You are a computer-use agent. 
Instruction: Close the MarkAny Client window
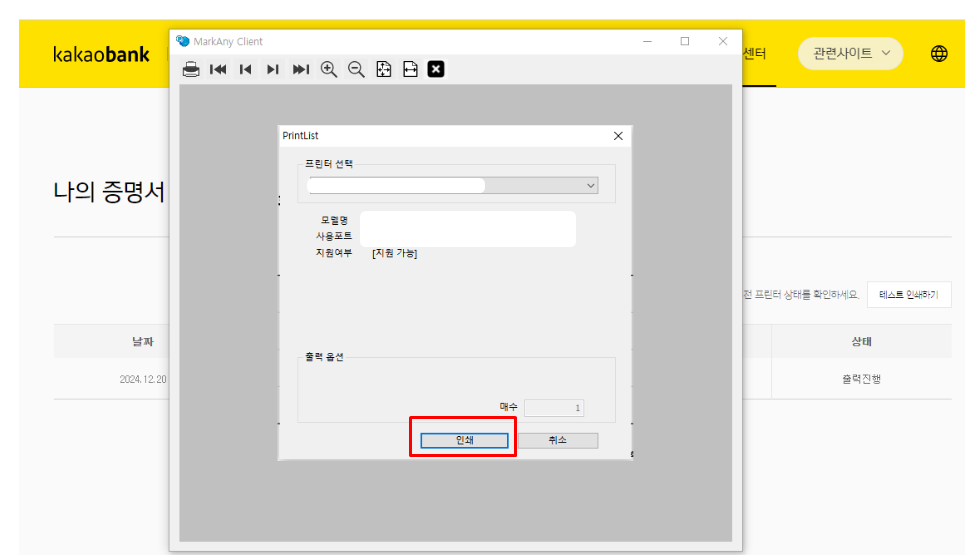[x=723, y=41]
